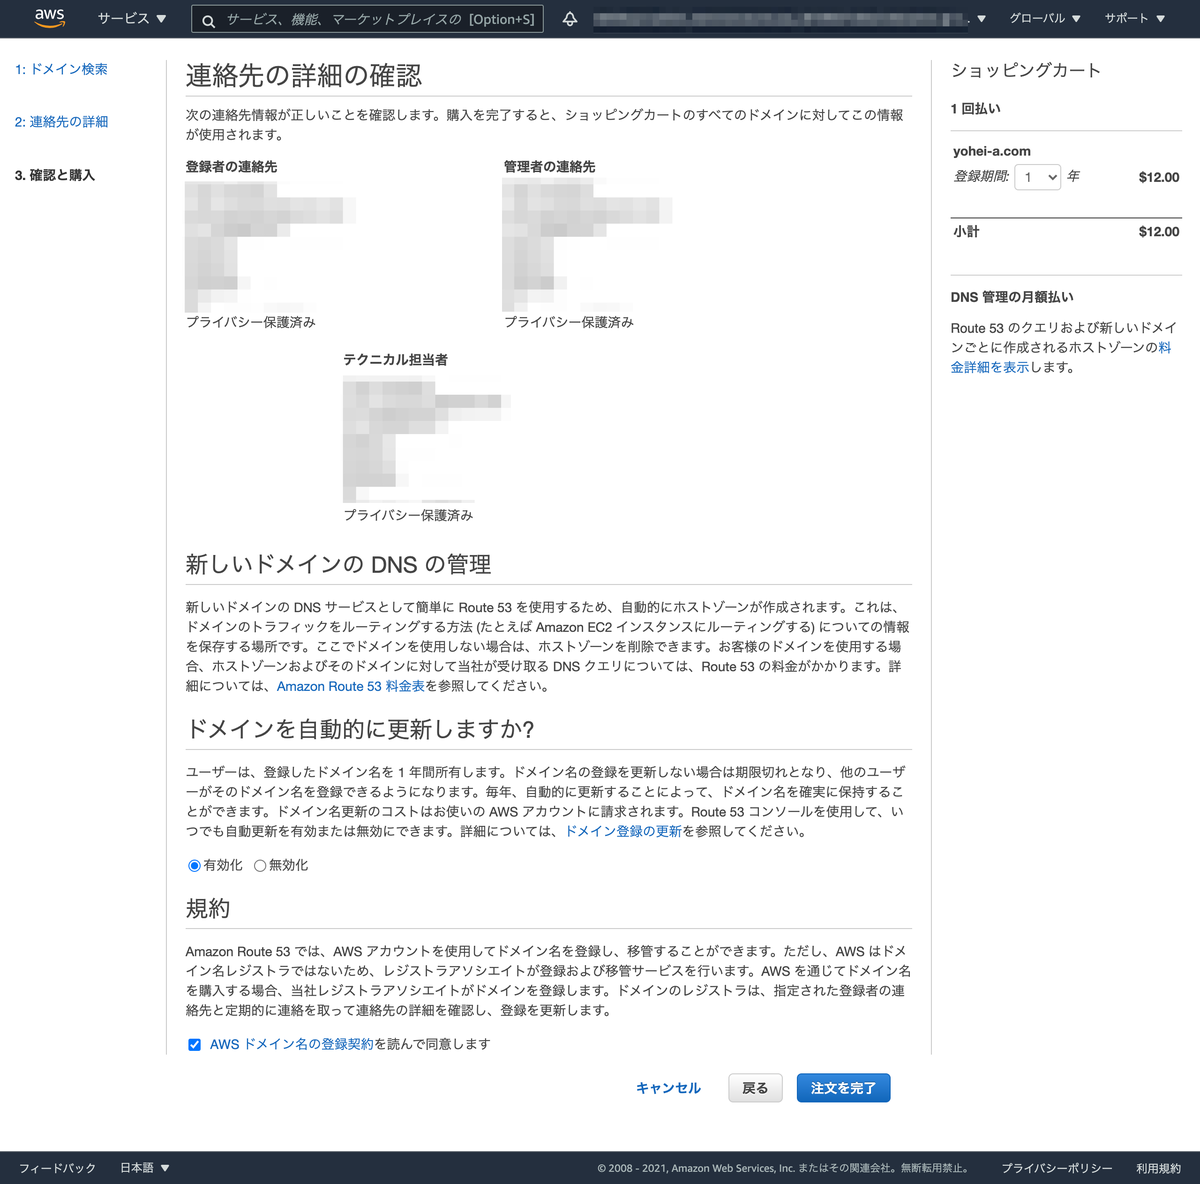Click the DNS 管理の月額払い heading
Viewport: 1200px width, 1184px height.
click(x=1012, y=297)
